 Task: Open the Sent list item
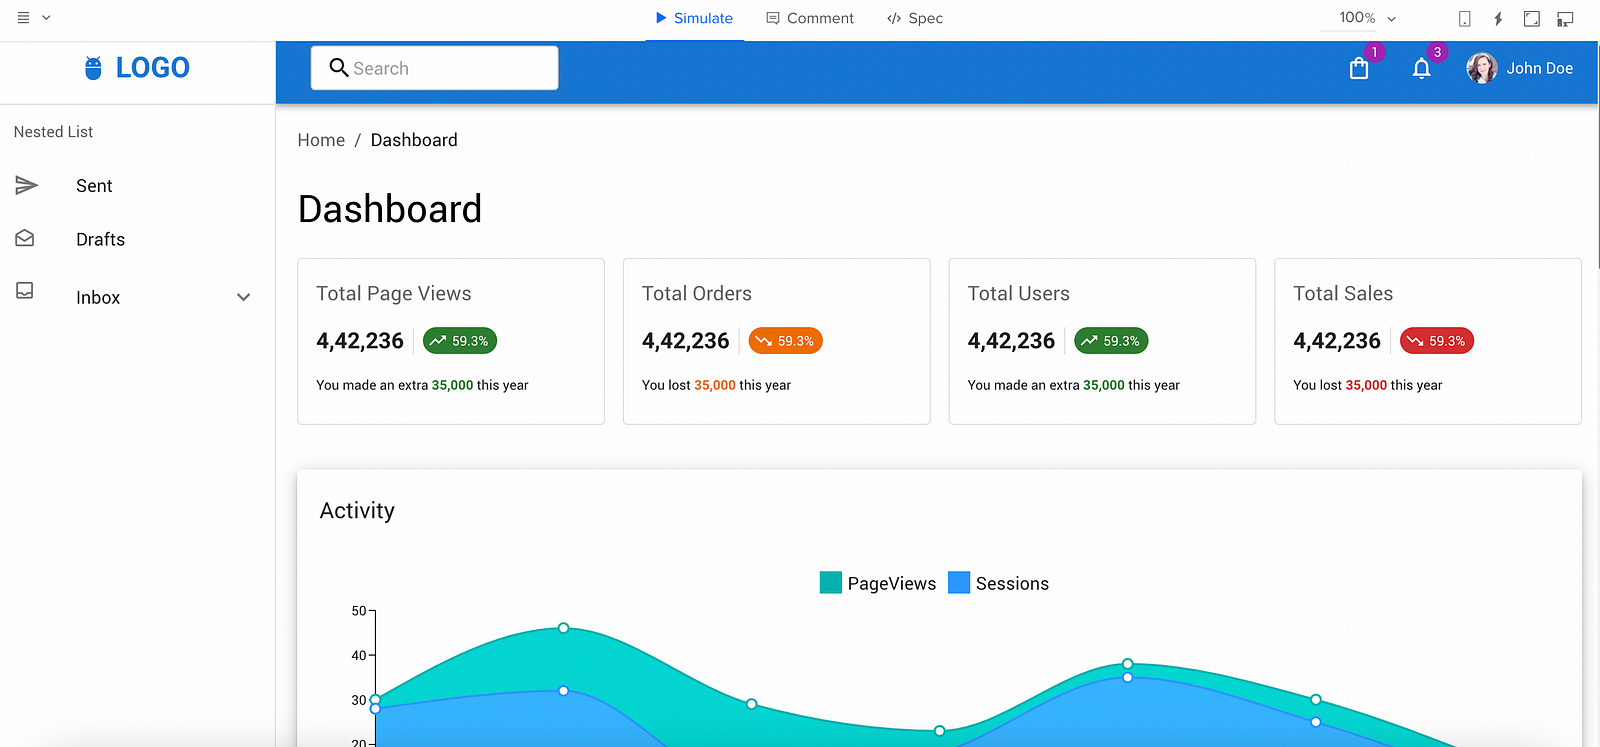pyautogui.click(x=137, y=186)
